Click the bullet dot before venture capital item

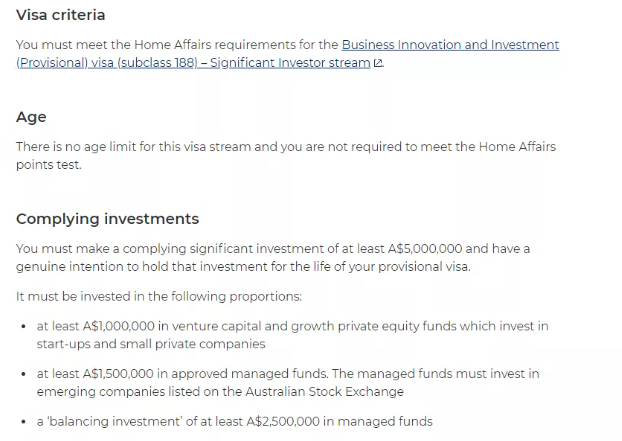pos(23,327)
